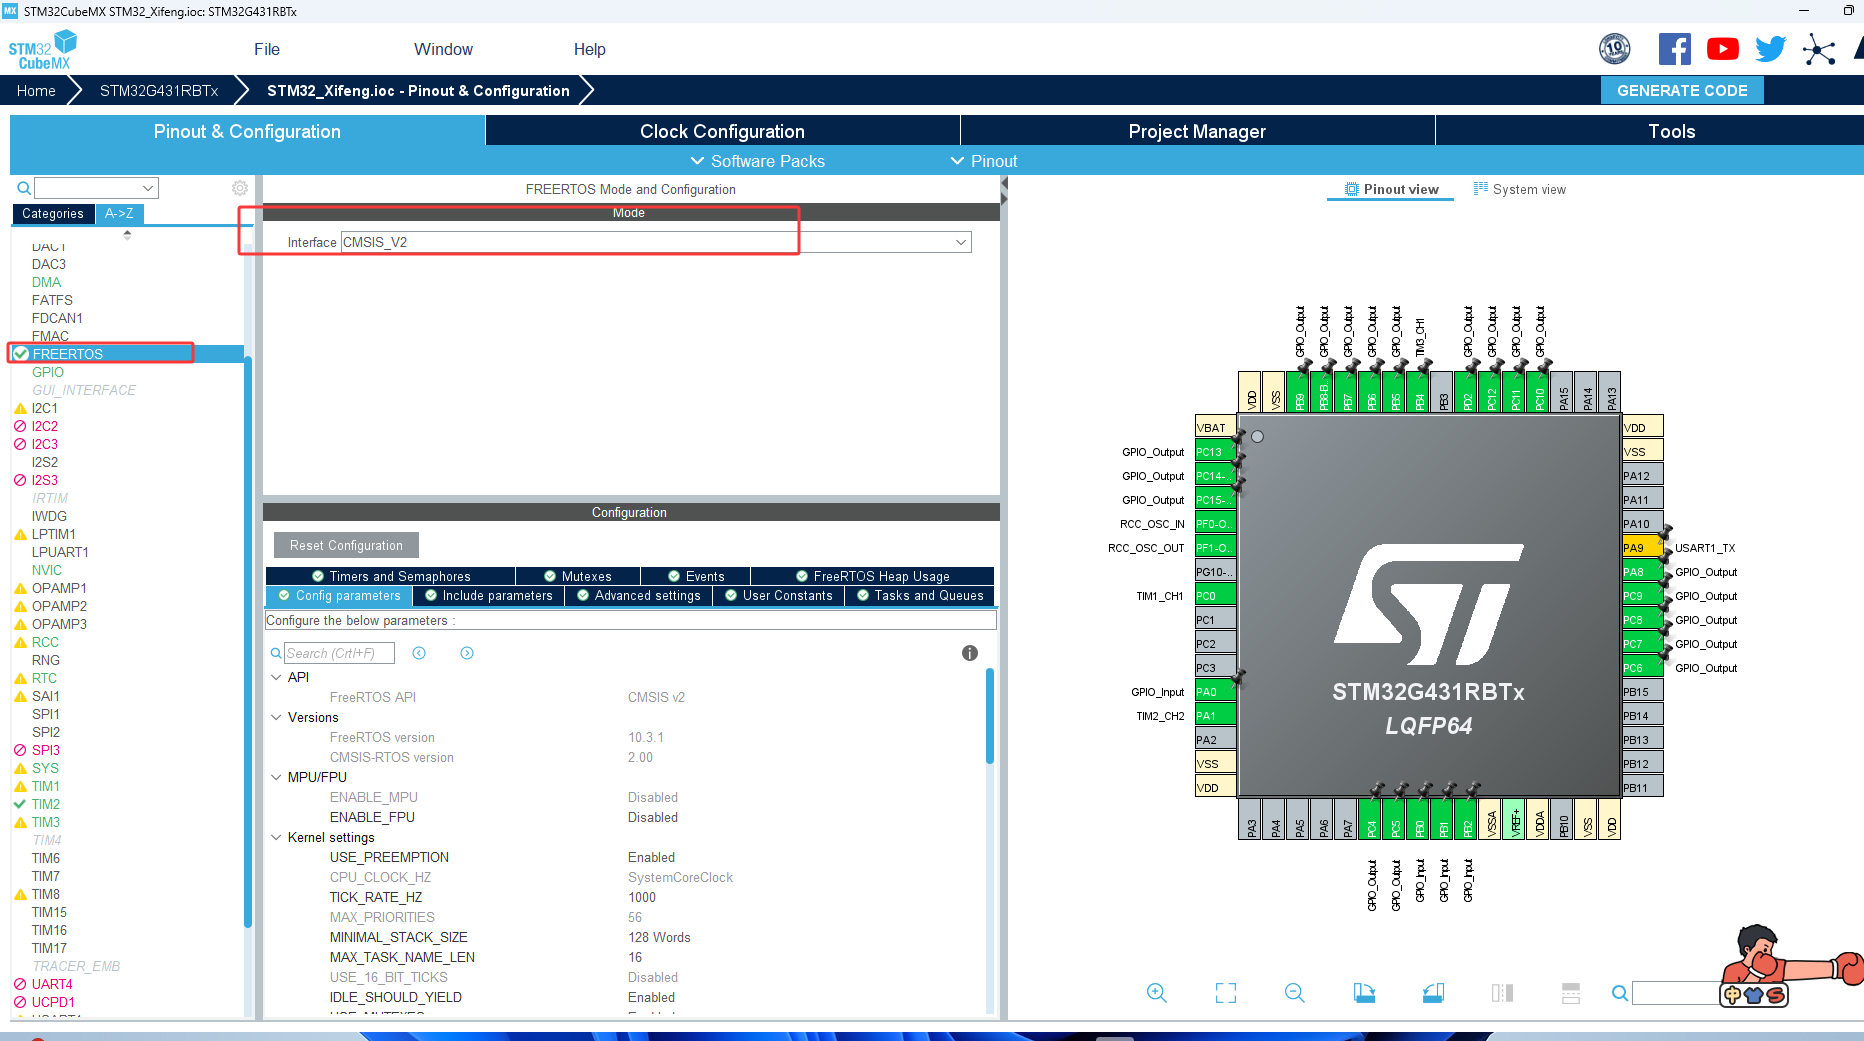Open the peripheral search dropdown arrow
The image size is (1864, 1041).
148,188
